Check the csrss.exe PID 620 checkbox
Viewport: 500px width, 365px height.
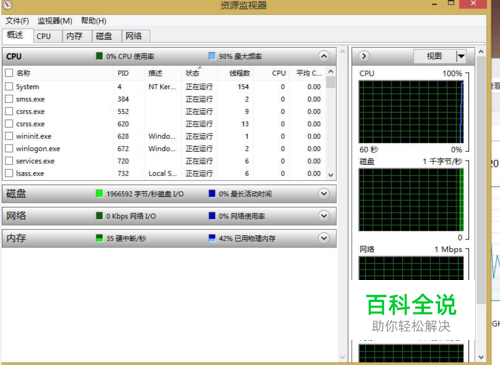(9, 124)
